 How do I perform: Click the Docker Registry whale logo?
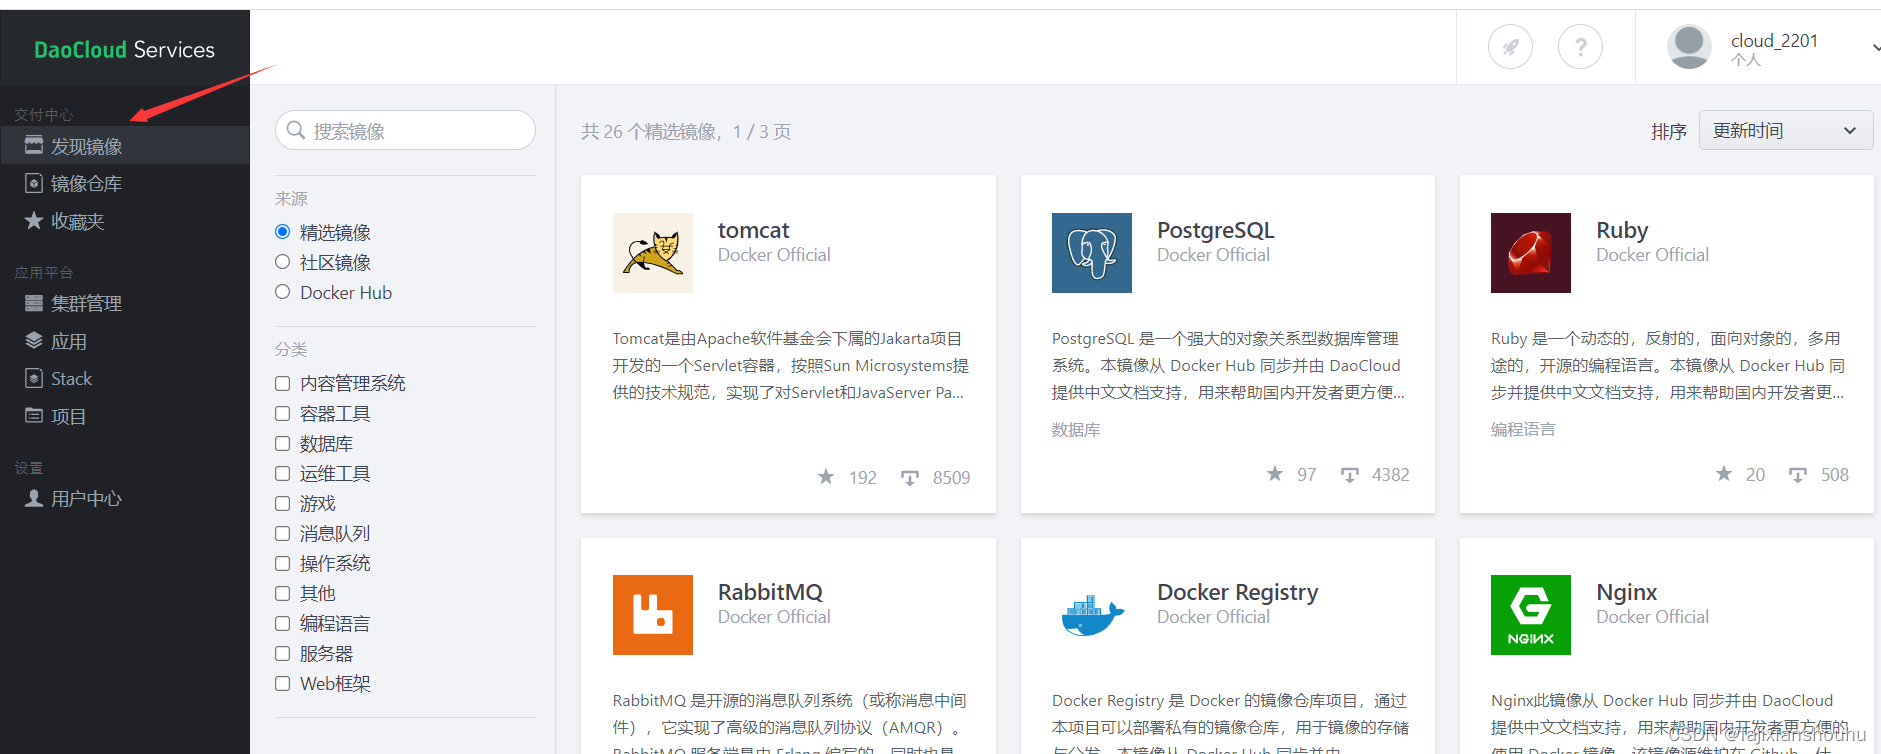1092,615
